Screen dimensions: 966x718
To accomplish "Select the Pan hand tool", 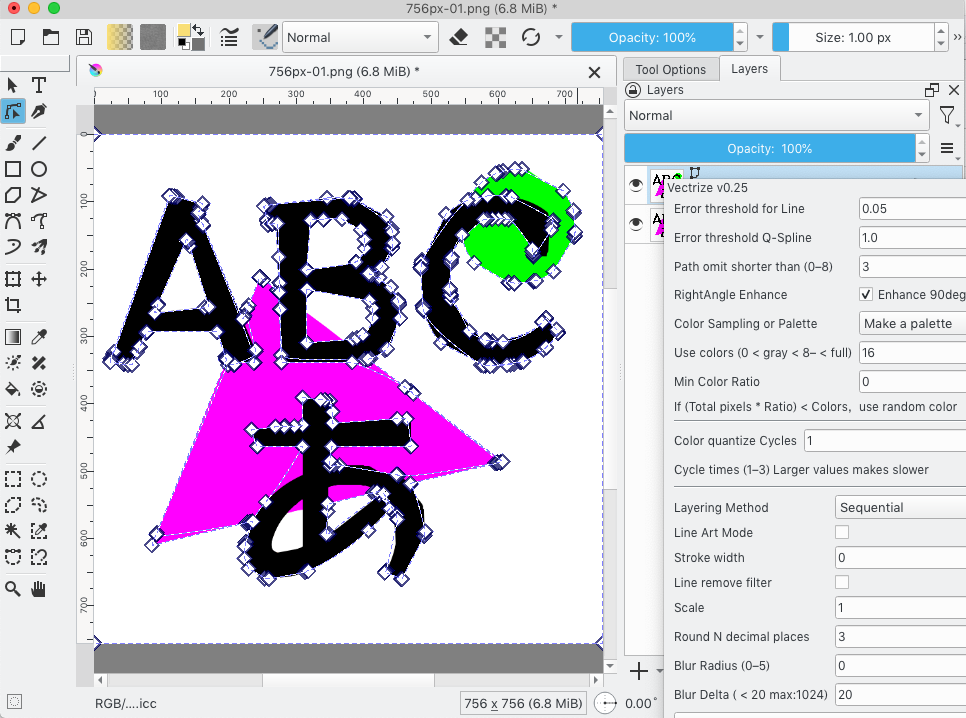I will click(x=39, y=589).
